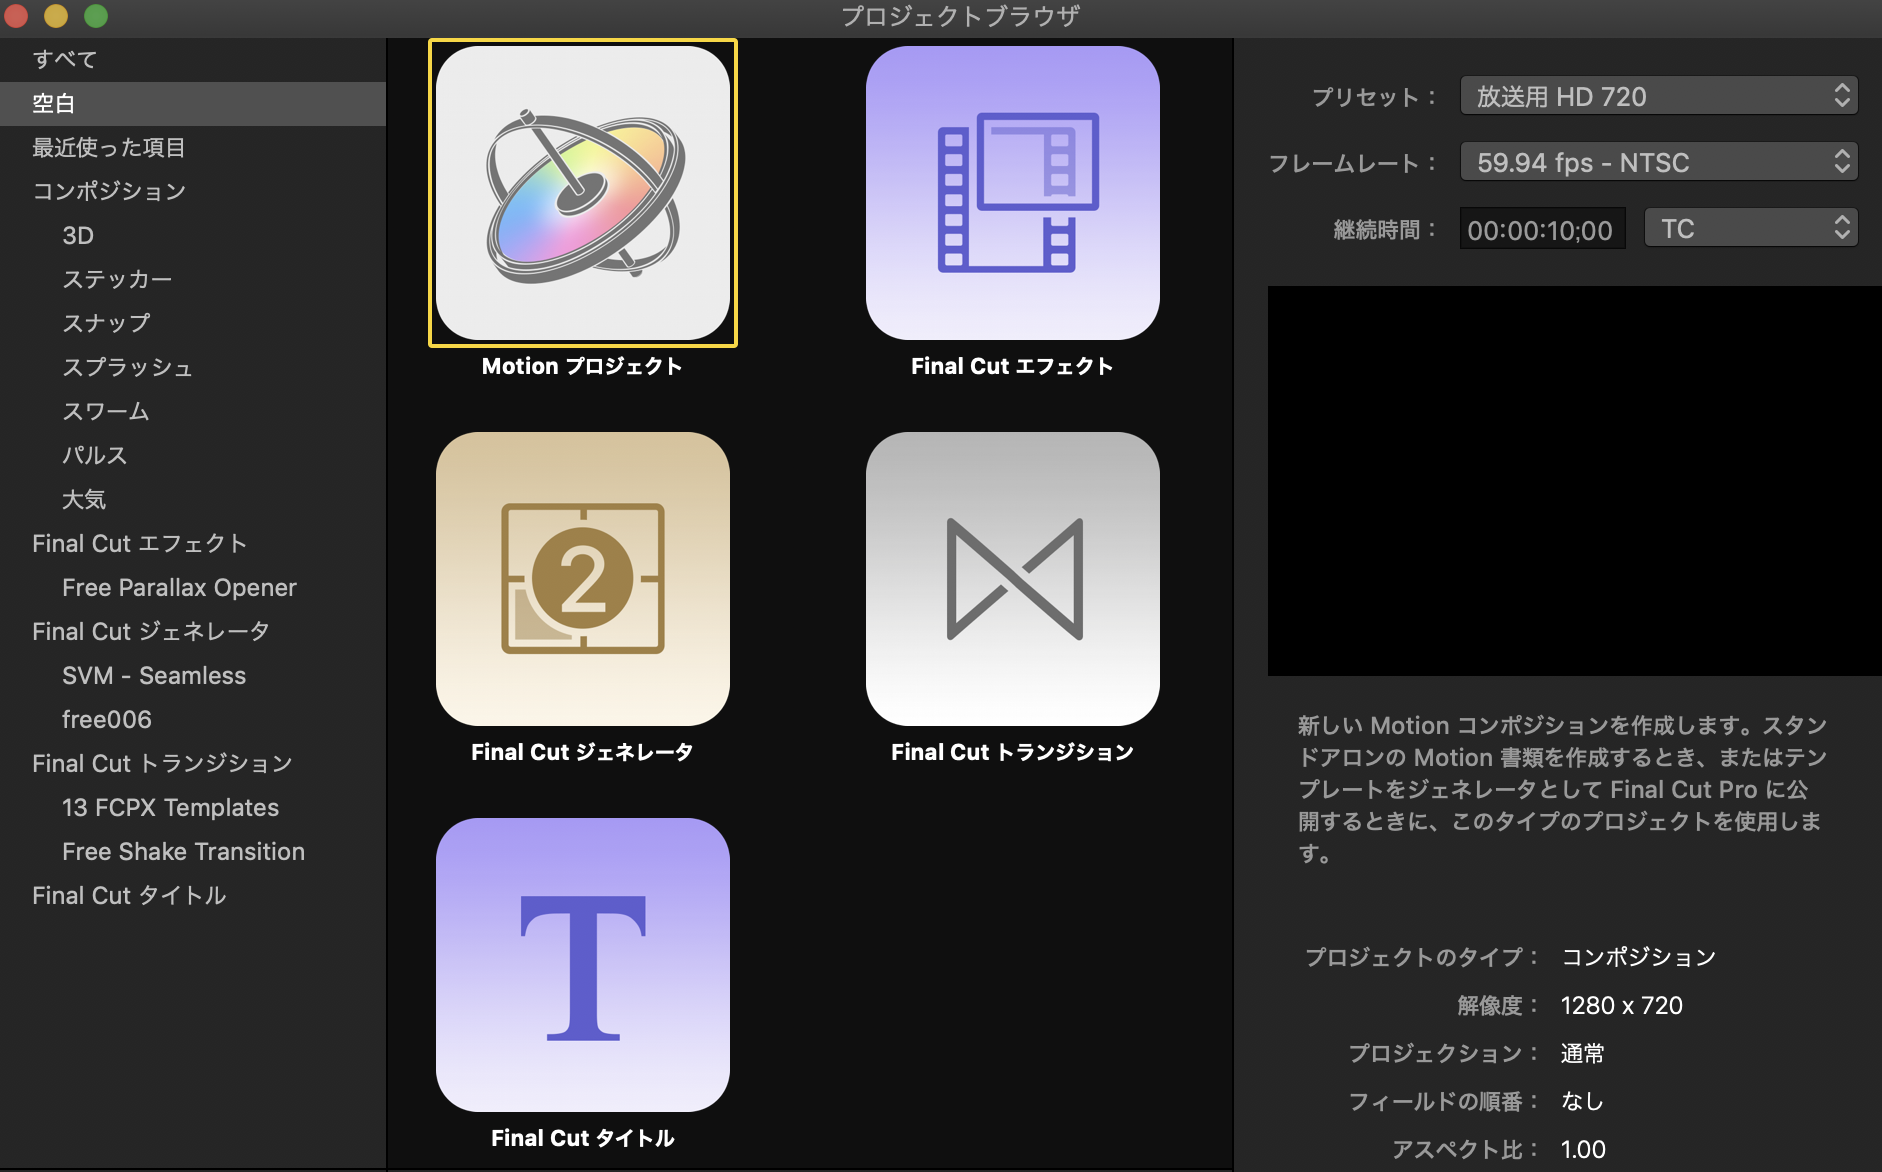1882x1172 pixels.
Task: Select the Final Cut エフェクト icon
Action: click(x=1013, y=193)
